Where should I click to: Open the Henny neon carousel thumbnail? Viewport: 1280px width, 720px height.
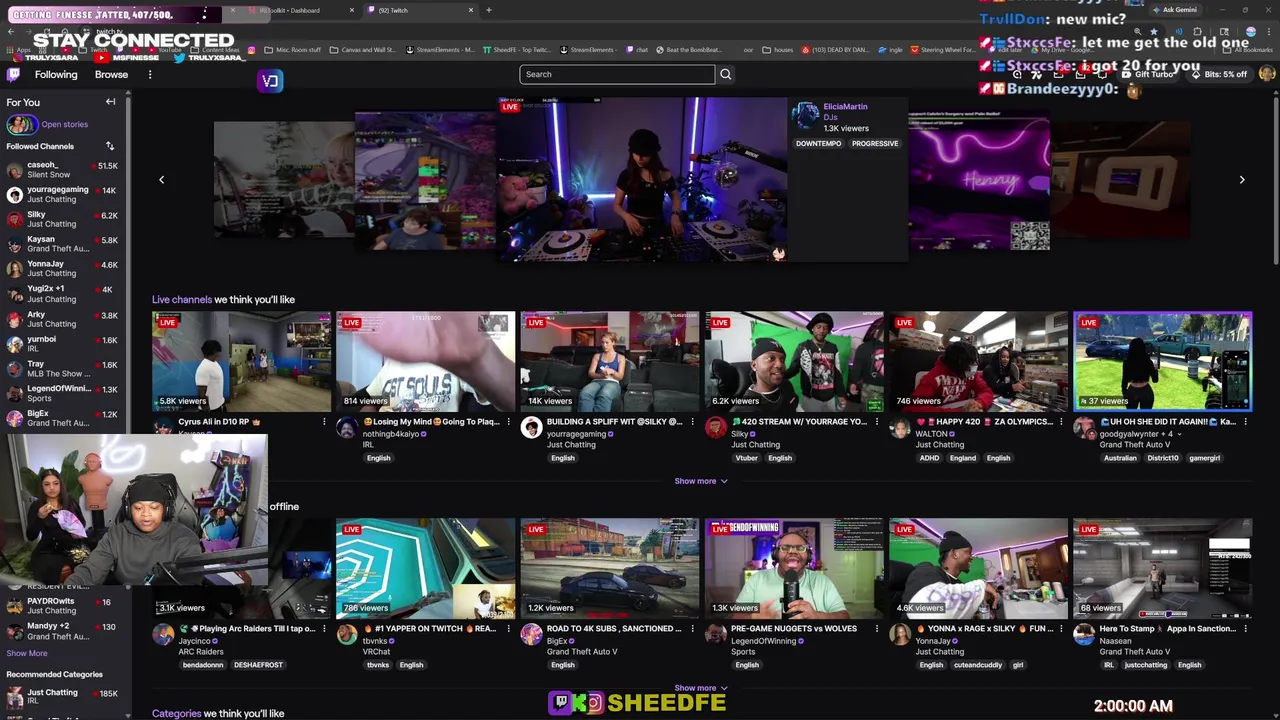click(x=978, y=182)
